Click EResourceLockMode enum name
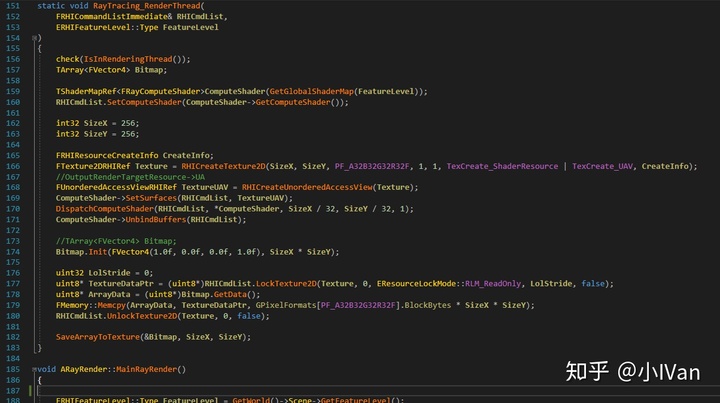This screenshot has height=403, width=720. tap(416, 284)
